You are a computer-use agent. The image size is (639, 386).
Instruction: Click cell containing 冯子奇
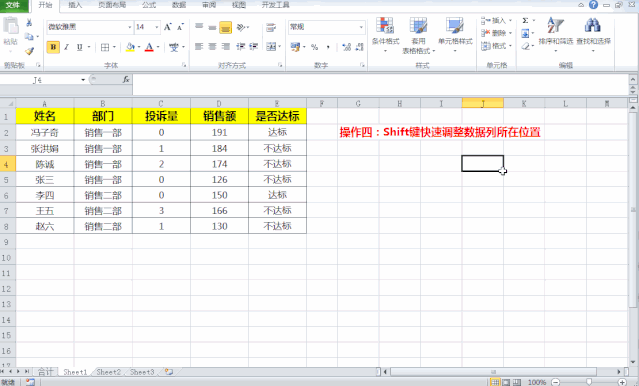[45, 132]
